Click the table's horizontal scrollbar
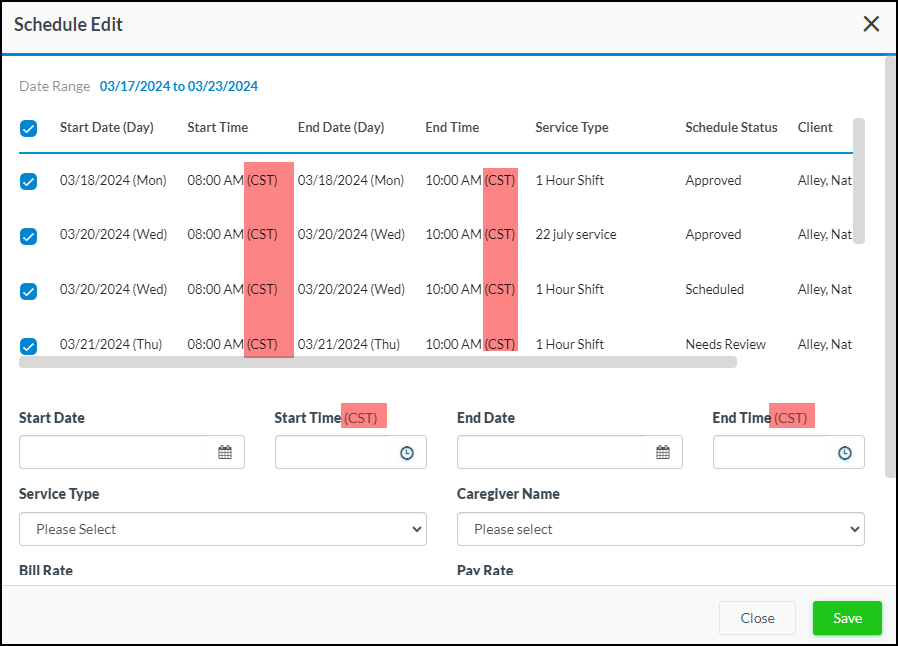Screen dimensions: 898x646 pos(378,362)
